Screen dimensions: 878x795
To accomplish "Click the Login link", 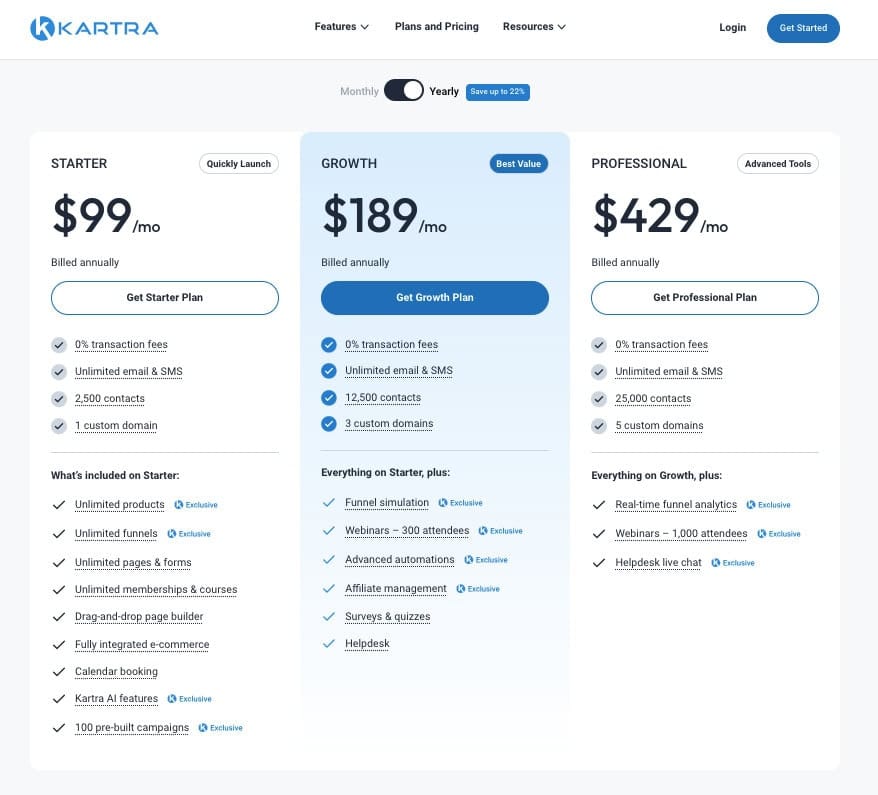I will pyautogui.click(x=732, y=27).
